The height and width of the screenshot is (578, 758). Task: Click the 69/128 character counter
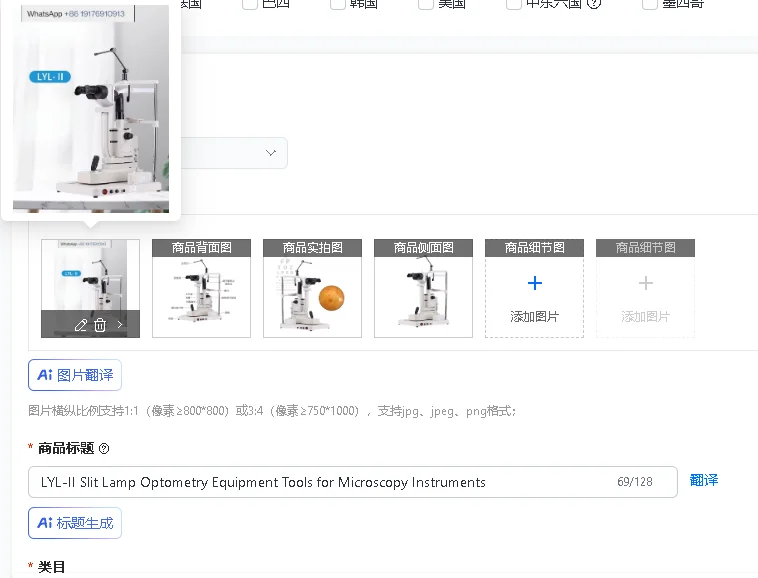point(635,482)
